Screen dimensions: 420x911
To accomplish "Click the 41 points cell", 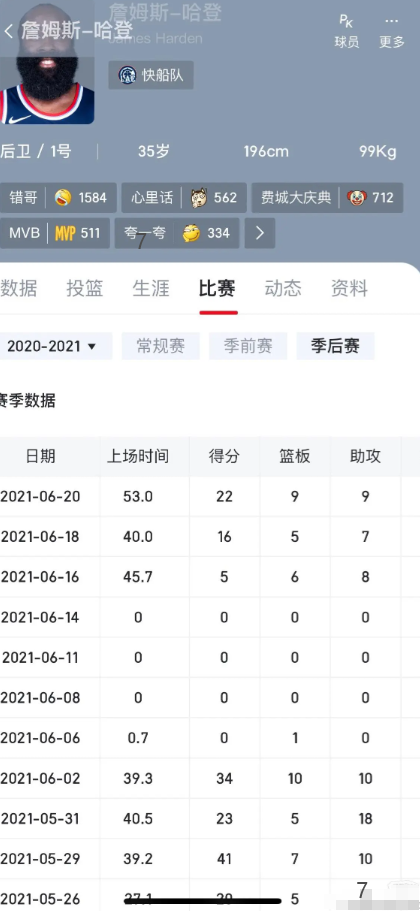I will (x=224, y=859).
